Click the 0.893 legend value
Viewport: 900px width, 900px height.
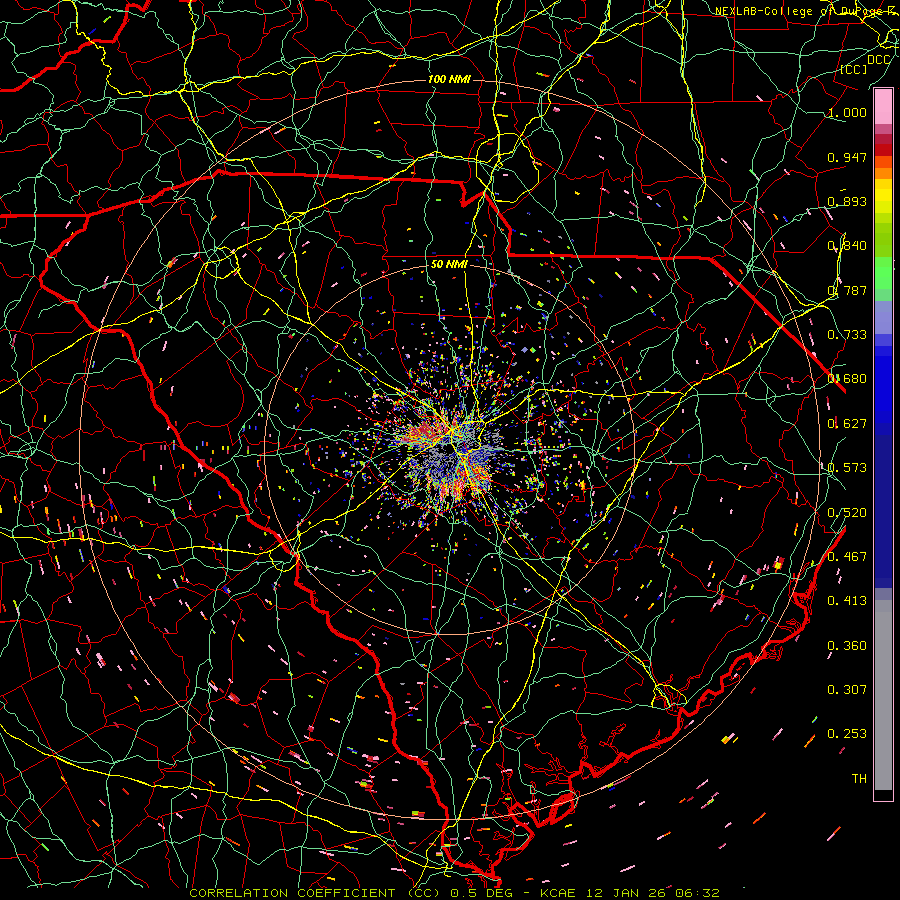click(847, 201)
